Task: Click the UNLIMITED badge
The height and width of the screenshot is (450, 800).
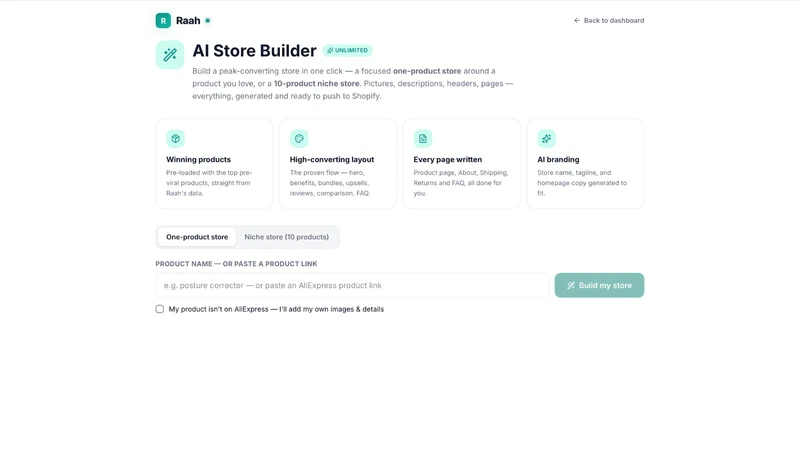Action: (347, 50)
